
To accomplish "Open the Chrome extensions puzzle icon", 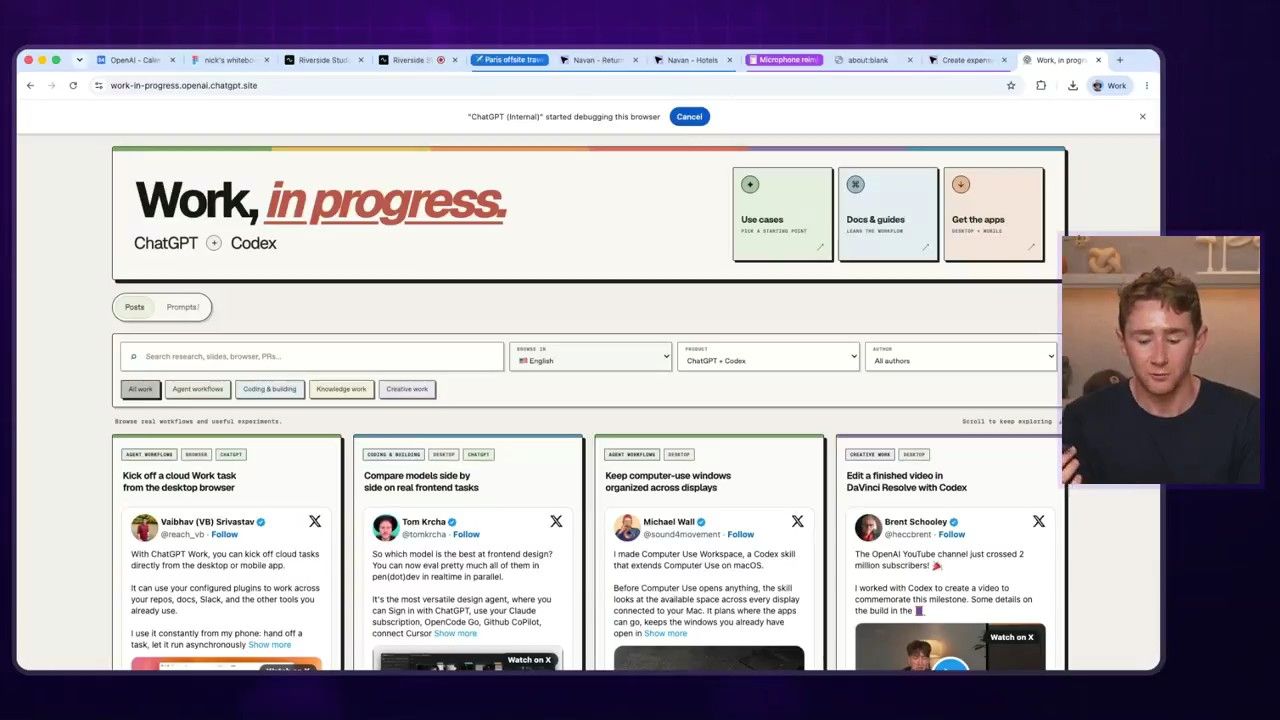I will (1041, 86).
